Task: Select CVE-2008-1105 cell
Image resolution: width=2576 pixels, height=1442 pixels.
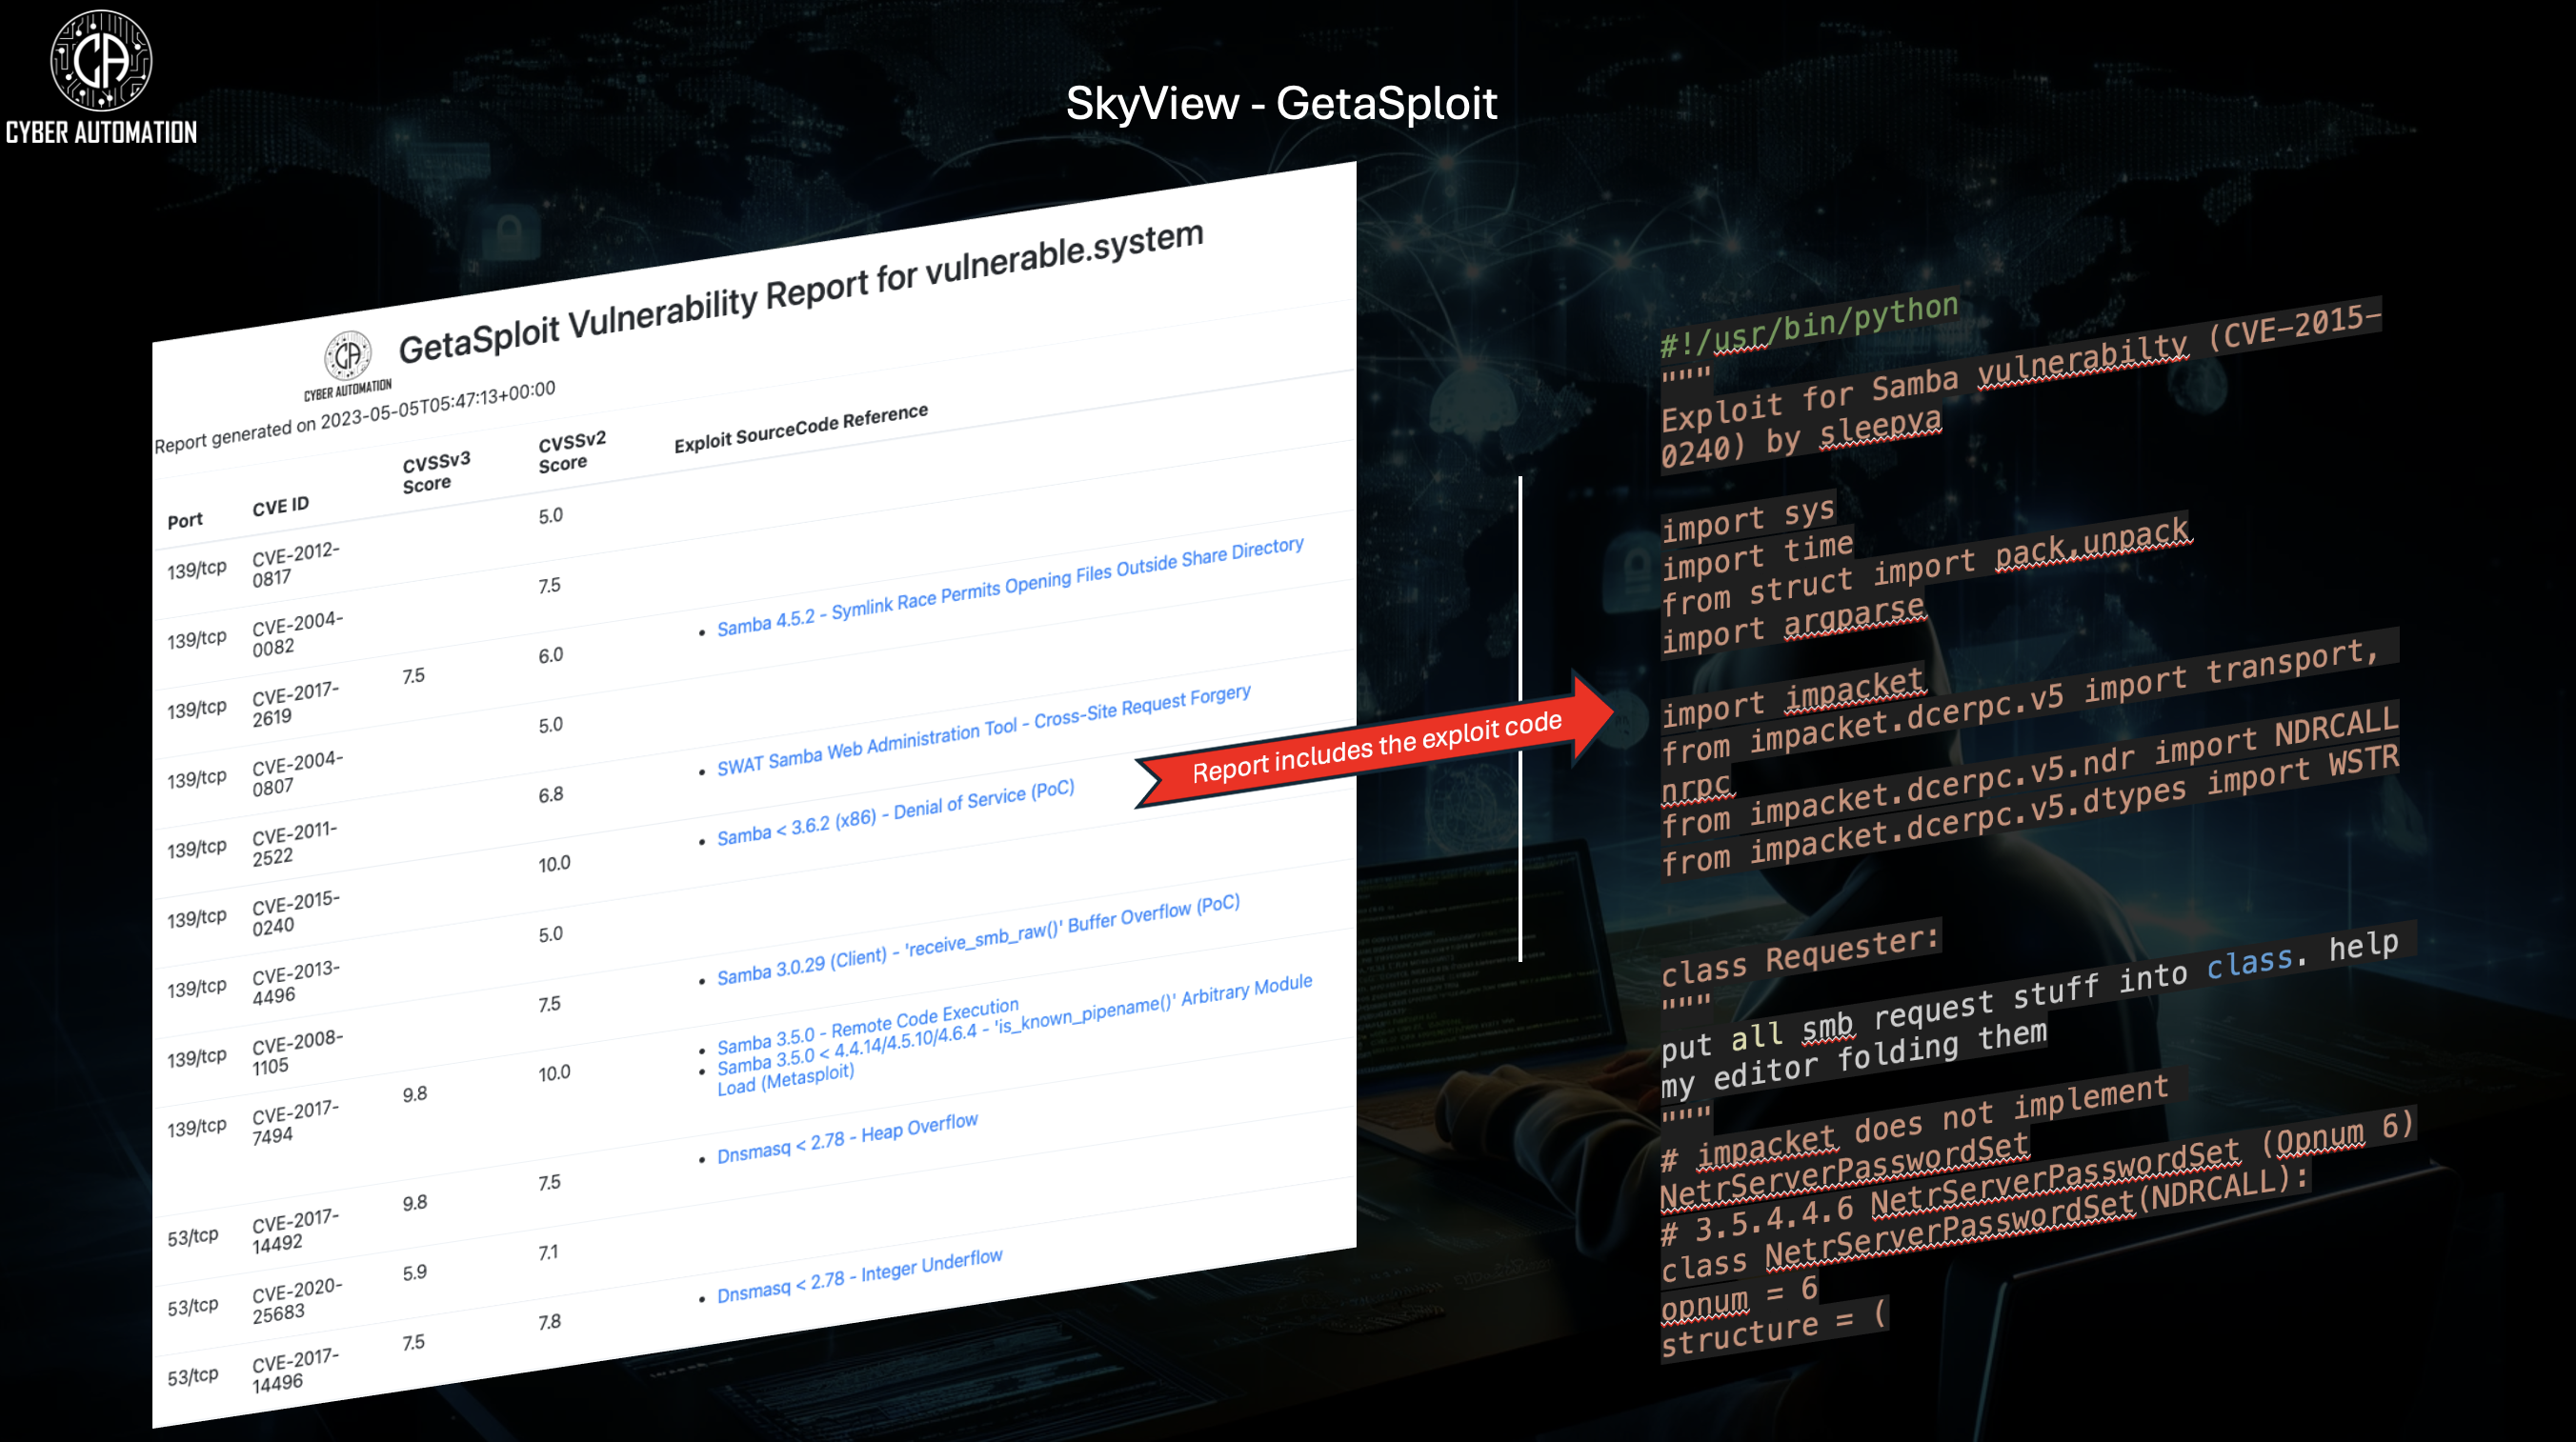Action: pos(297,1052)
